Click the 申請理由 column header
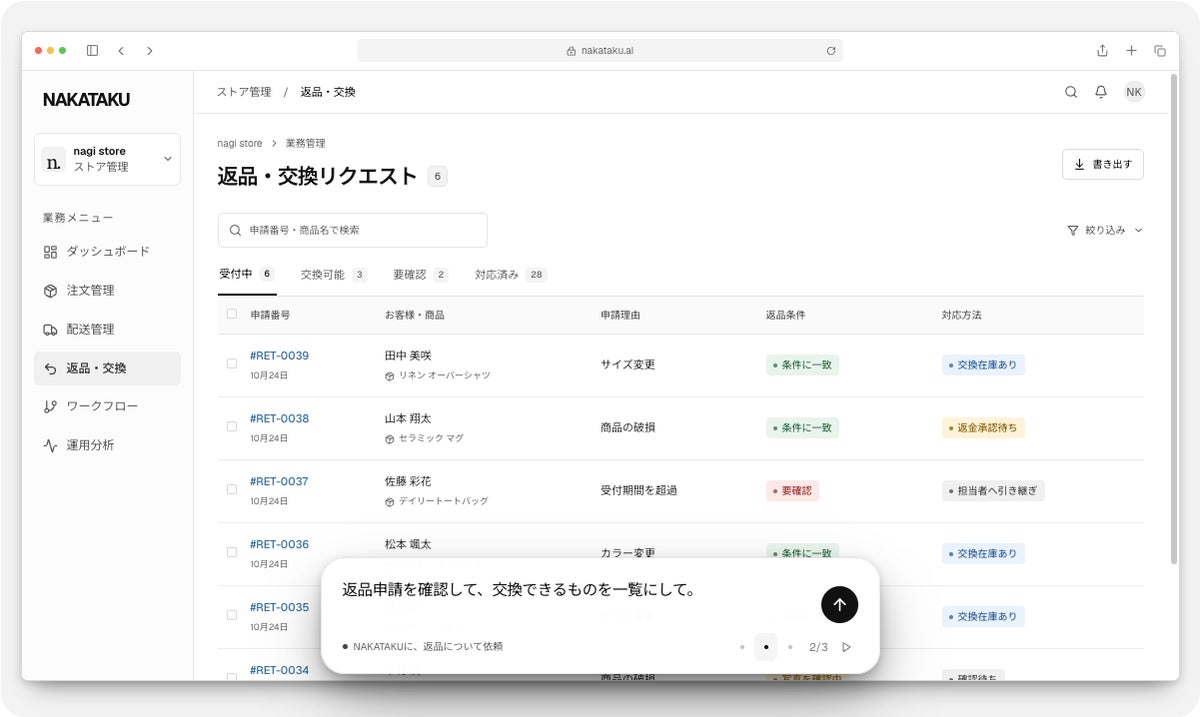Image resolution: width=1200 pixels, height=717 pixels. (x=620, y=315)
